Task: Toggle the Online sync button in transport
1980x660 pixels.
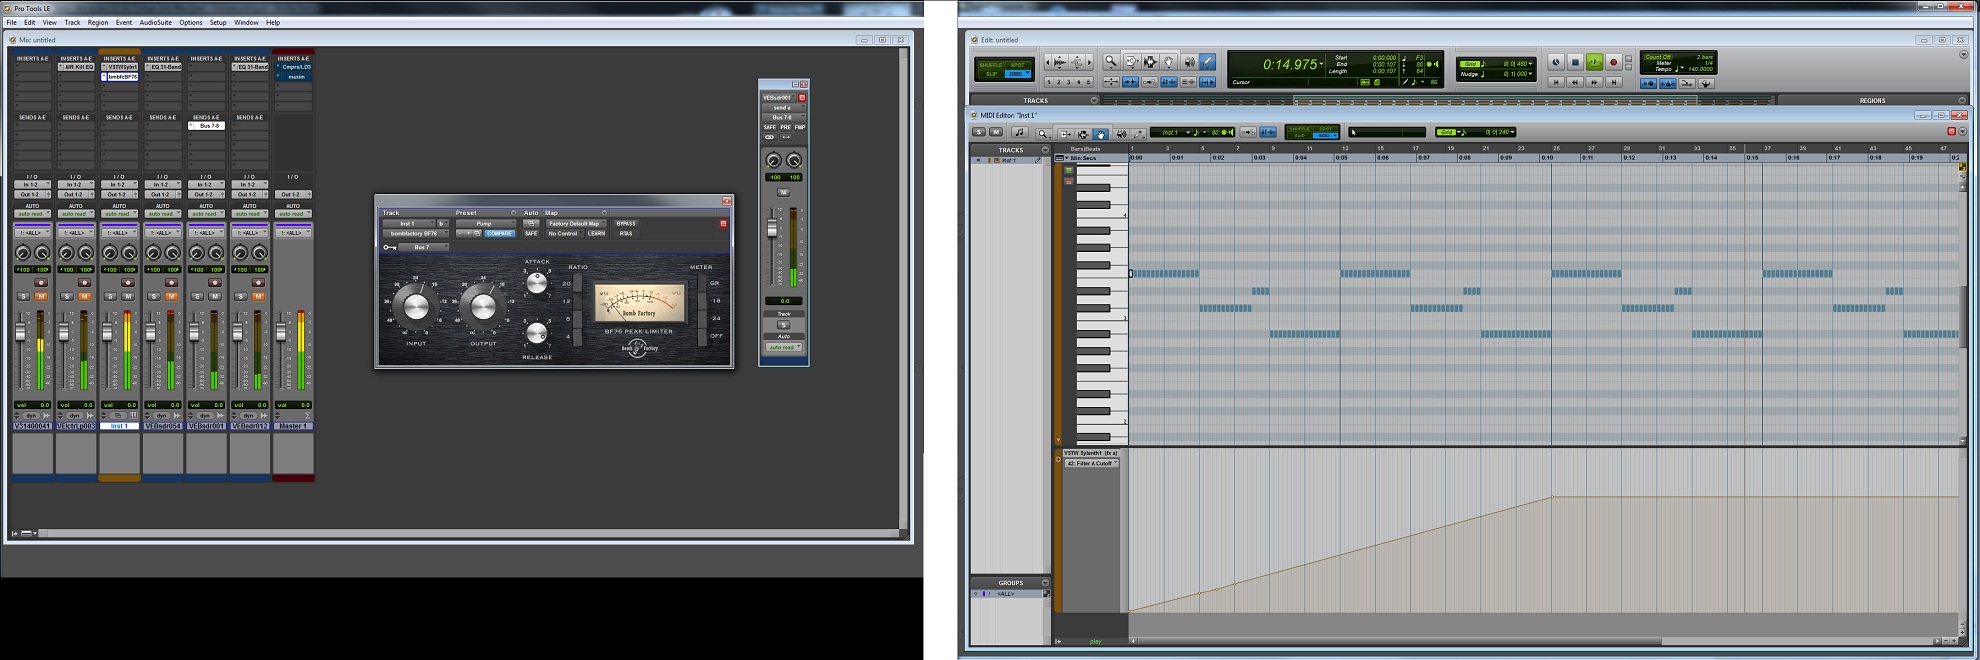Action: pyautogui.click(x=1556, y=62)
